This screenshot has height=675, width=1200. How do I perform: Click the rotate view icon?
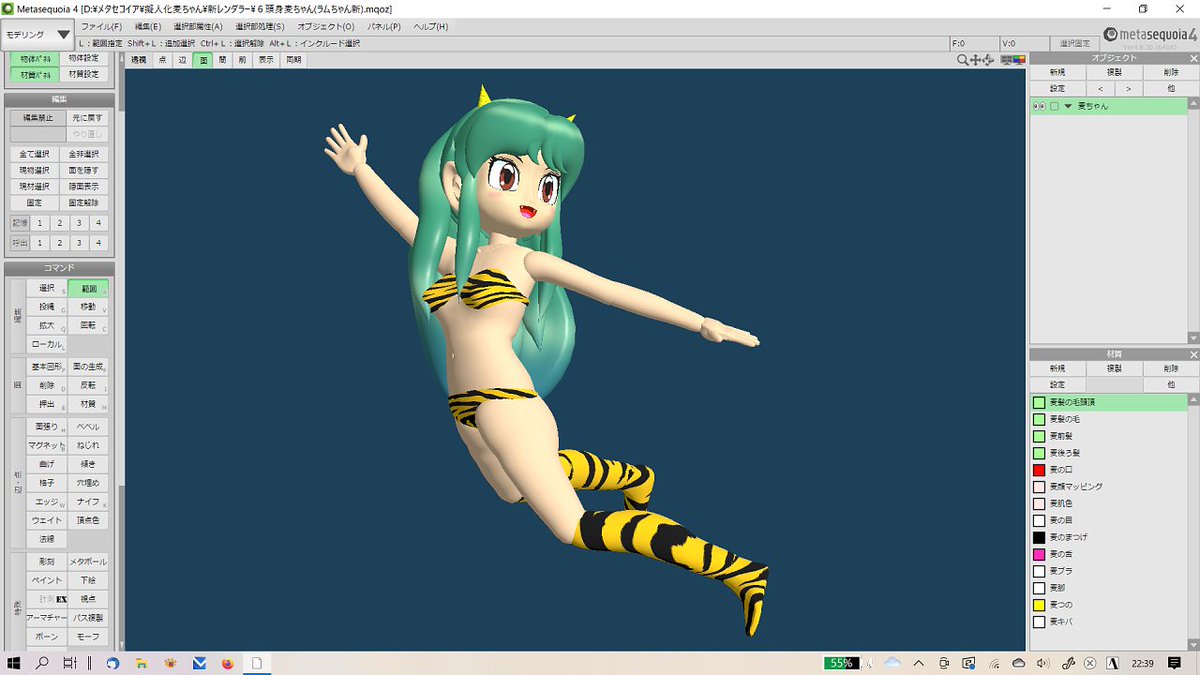coord(989,60)
